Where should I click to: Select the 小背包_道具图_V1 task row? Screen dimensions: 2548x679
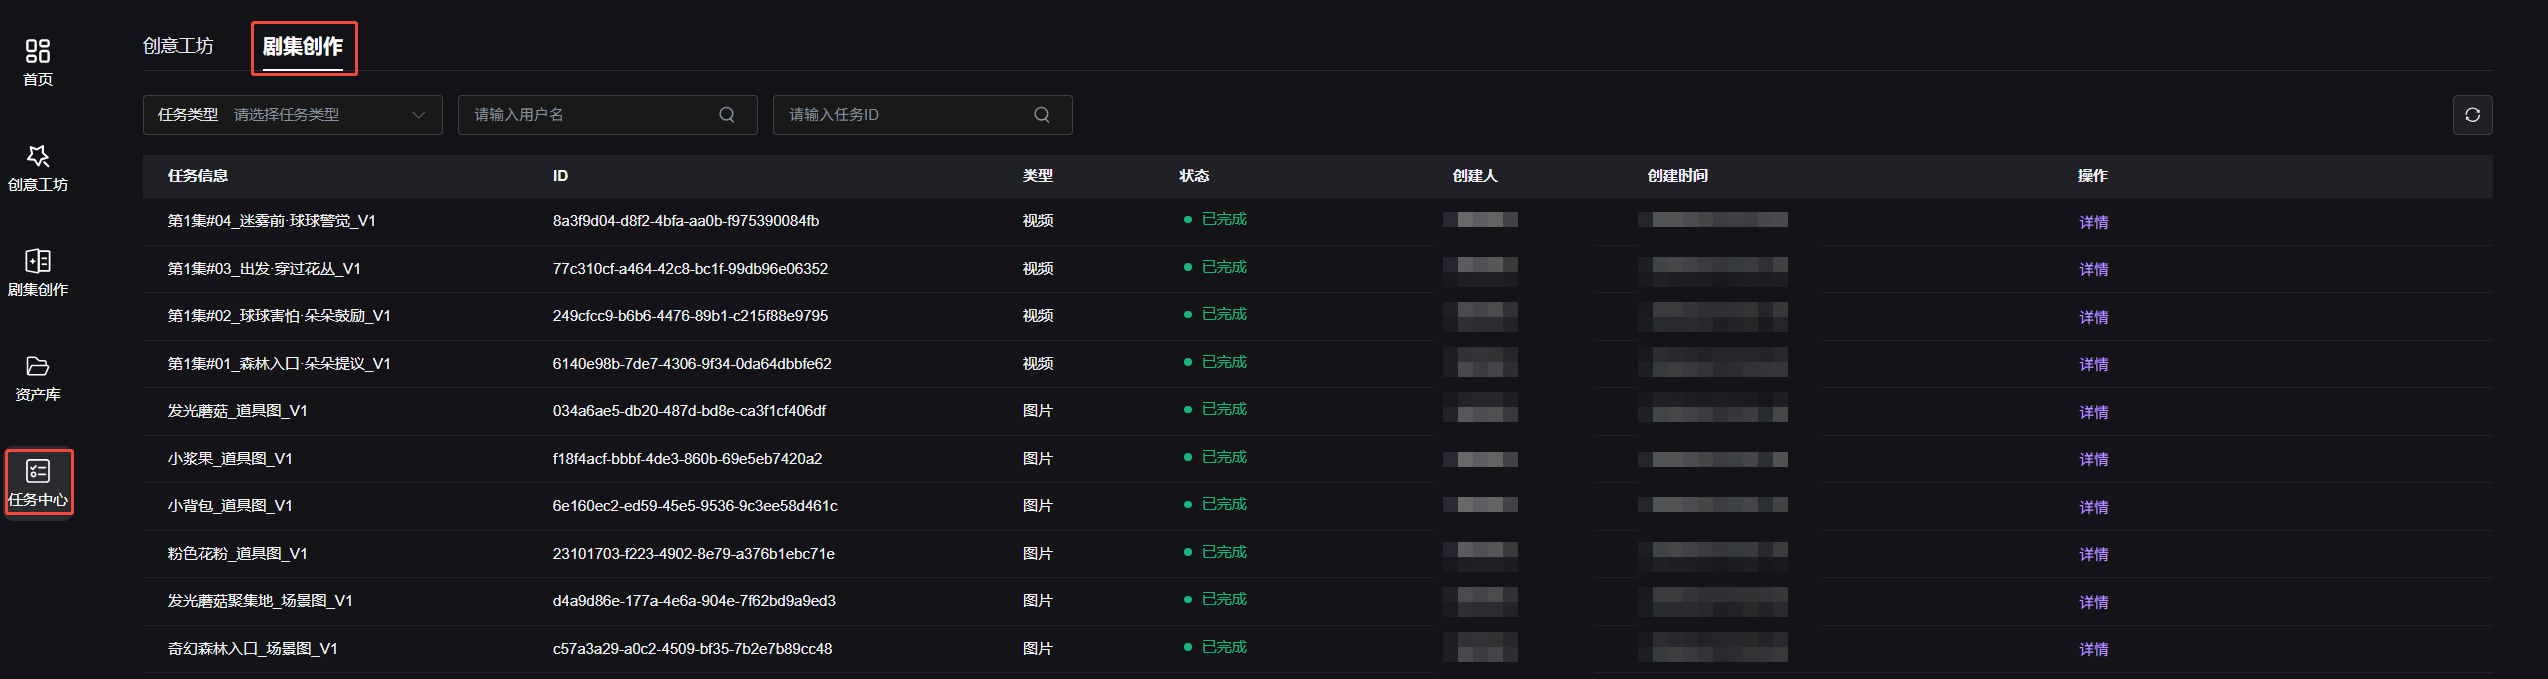click(1317, 506)
